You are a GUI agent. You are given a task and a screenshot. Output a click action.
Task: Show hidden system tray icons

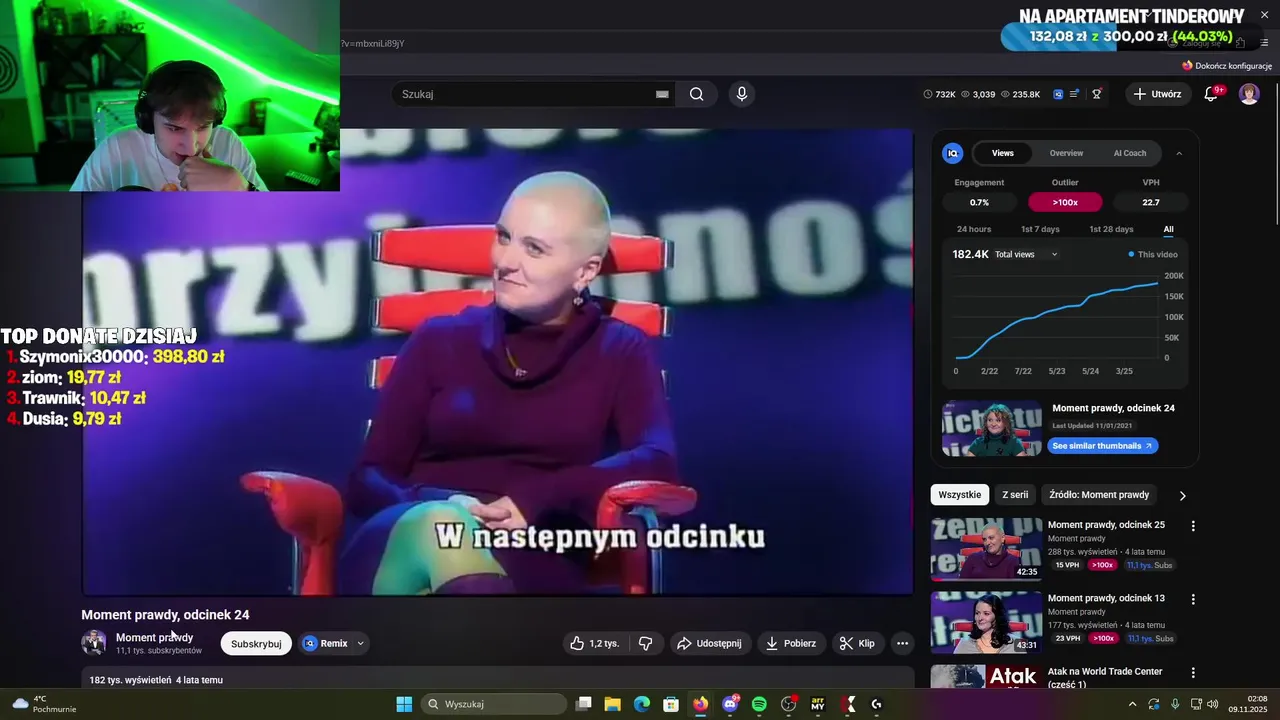coord(1132,704)
